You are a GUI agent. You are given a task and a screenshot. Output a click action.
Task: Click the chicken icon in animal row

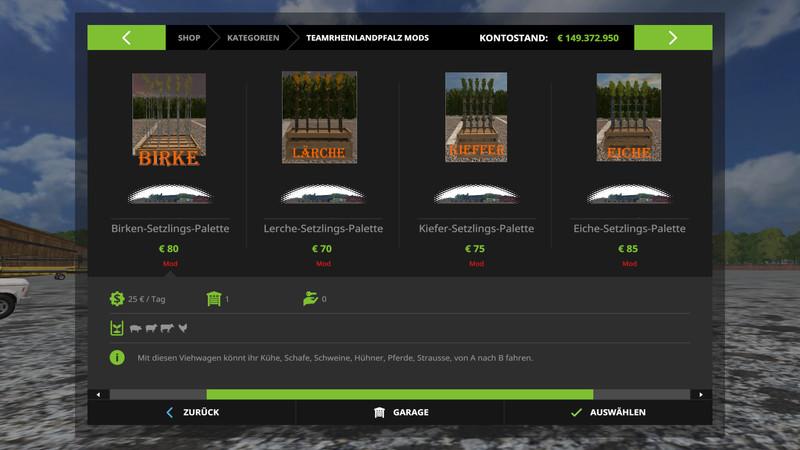click(183, 327)
